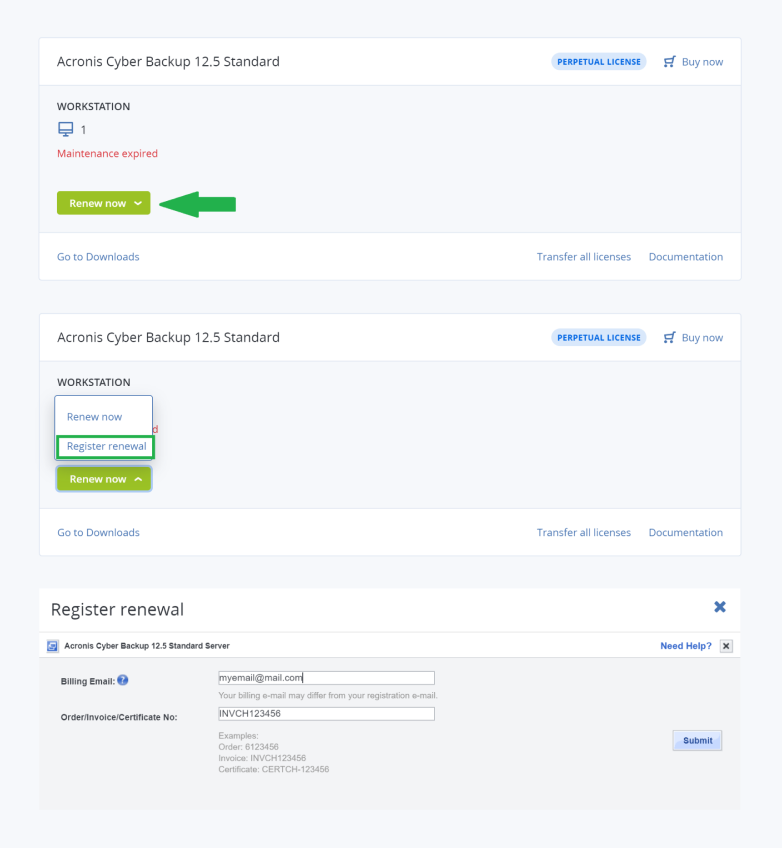Click Buy now in the second license card

pos(702,338)
